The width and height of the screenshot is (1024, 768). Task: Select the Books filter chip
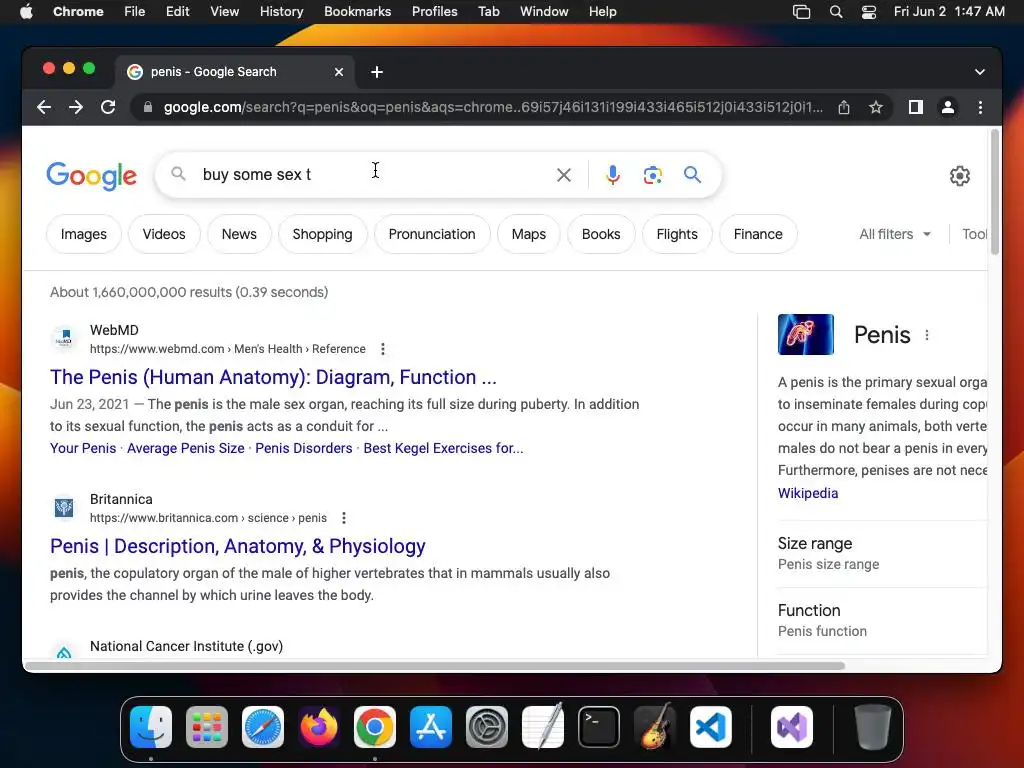[601, 234]
